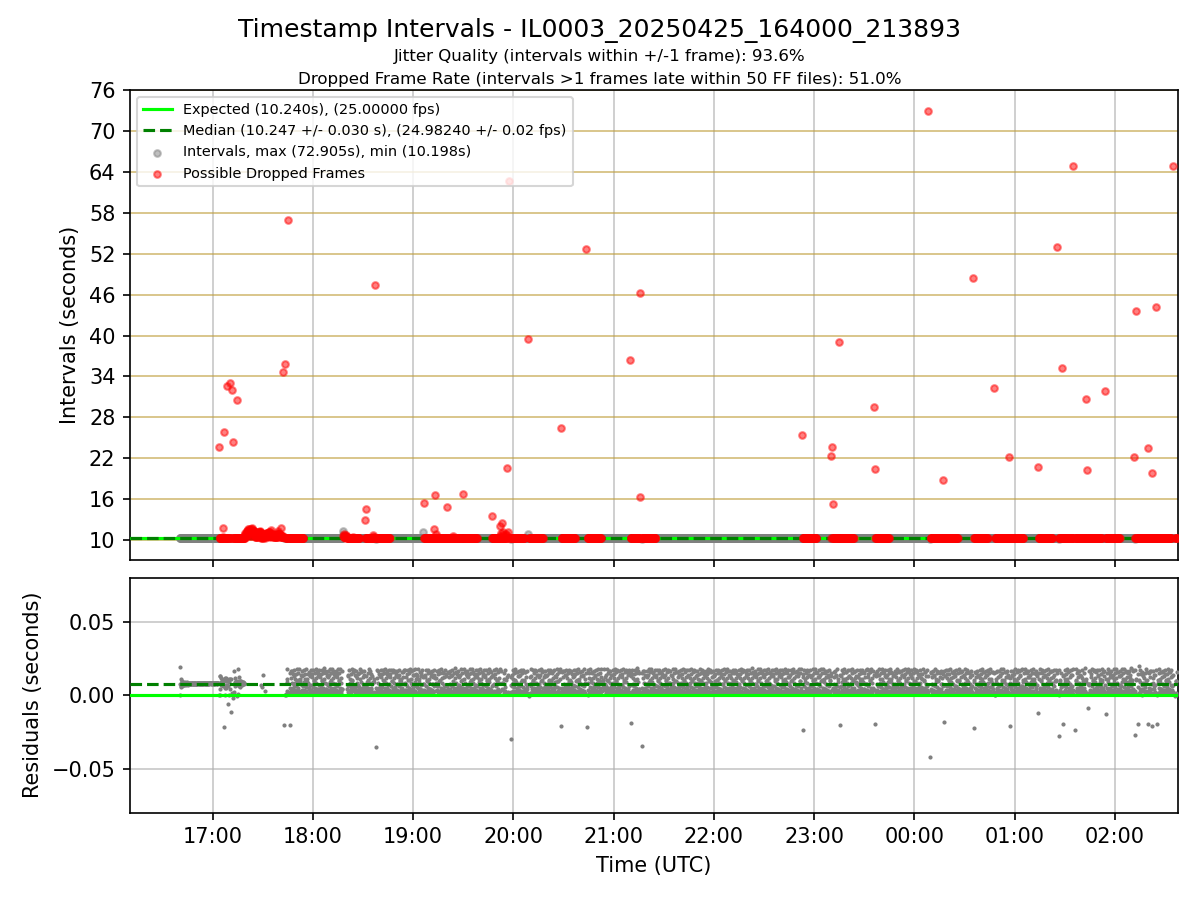Click the 64 y-axis tick label
The image size is (1200, 900).
105,172
